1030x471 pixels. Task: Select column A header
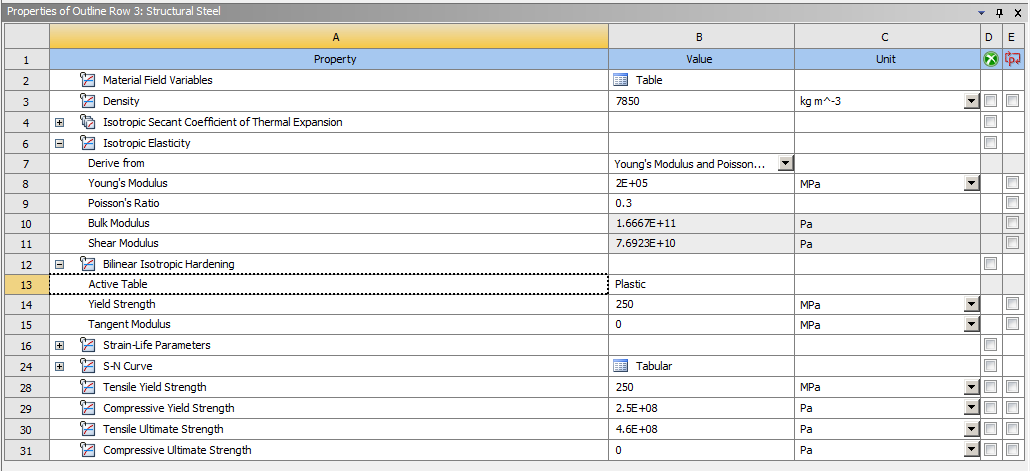[329, 37]
